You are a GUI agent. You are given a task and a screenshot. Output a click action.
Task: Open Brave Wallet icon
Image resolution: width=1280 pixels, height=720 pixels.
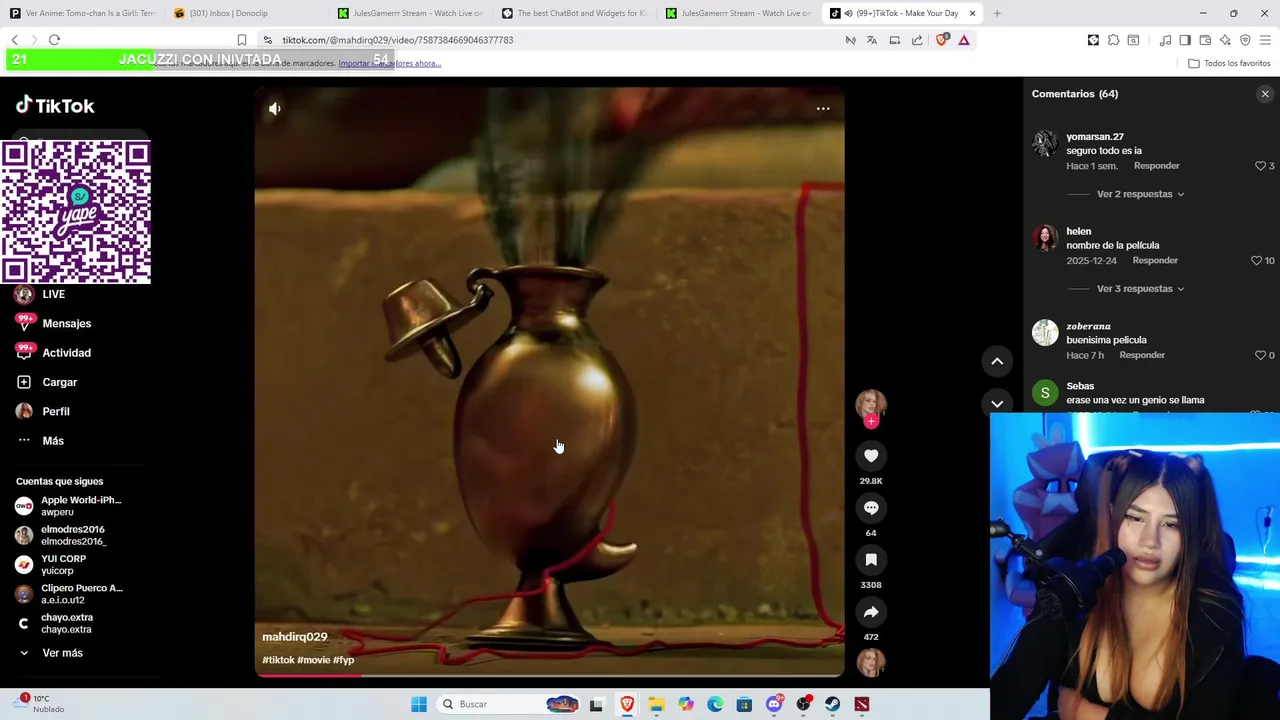(x=1205, y=40)
